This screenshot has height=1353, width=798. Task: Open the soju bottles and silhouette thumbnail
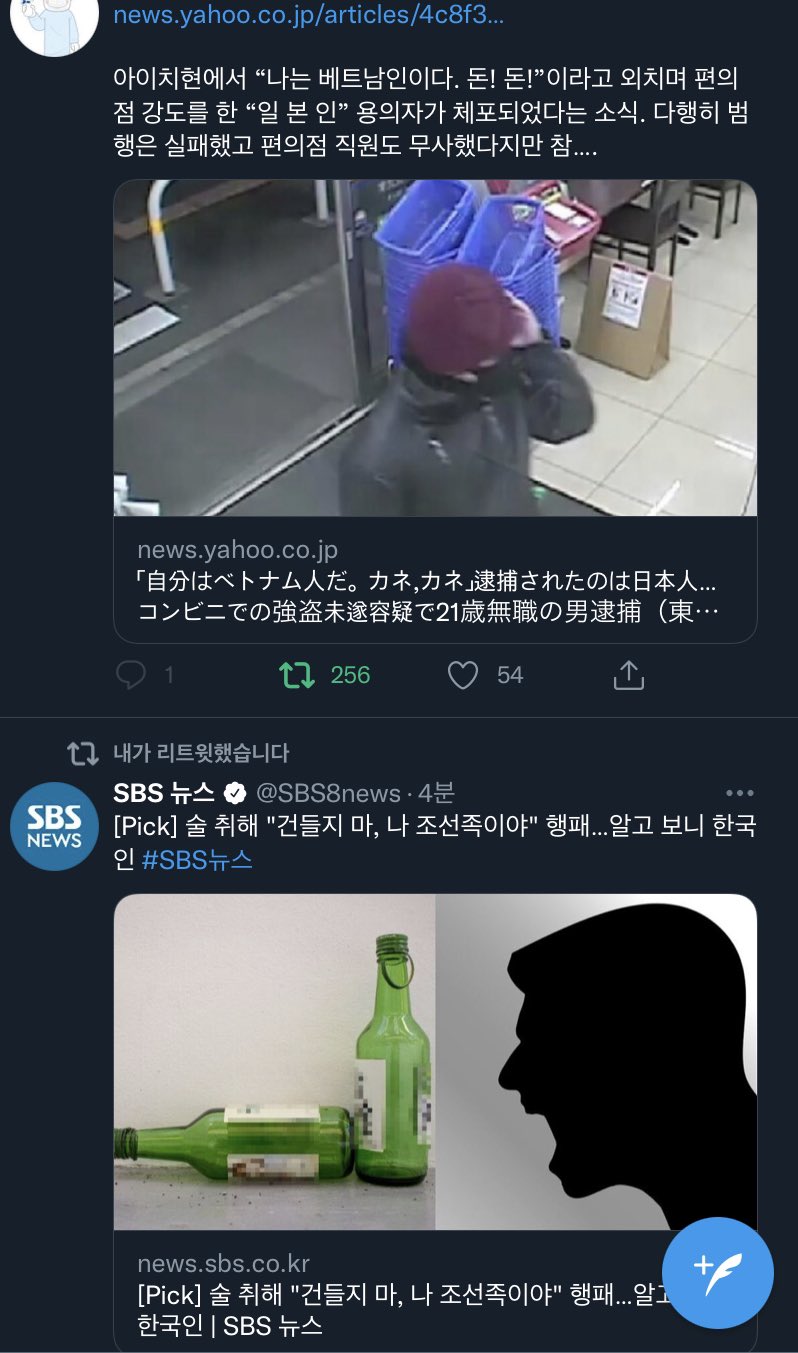click(435, 1062)
